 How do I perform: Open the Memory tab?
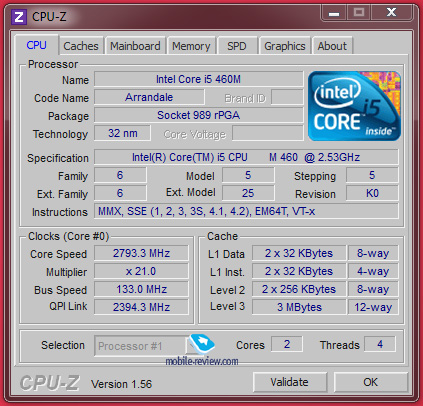(x=191, y=46)
